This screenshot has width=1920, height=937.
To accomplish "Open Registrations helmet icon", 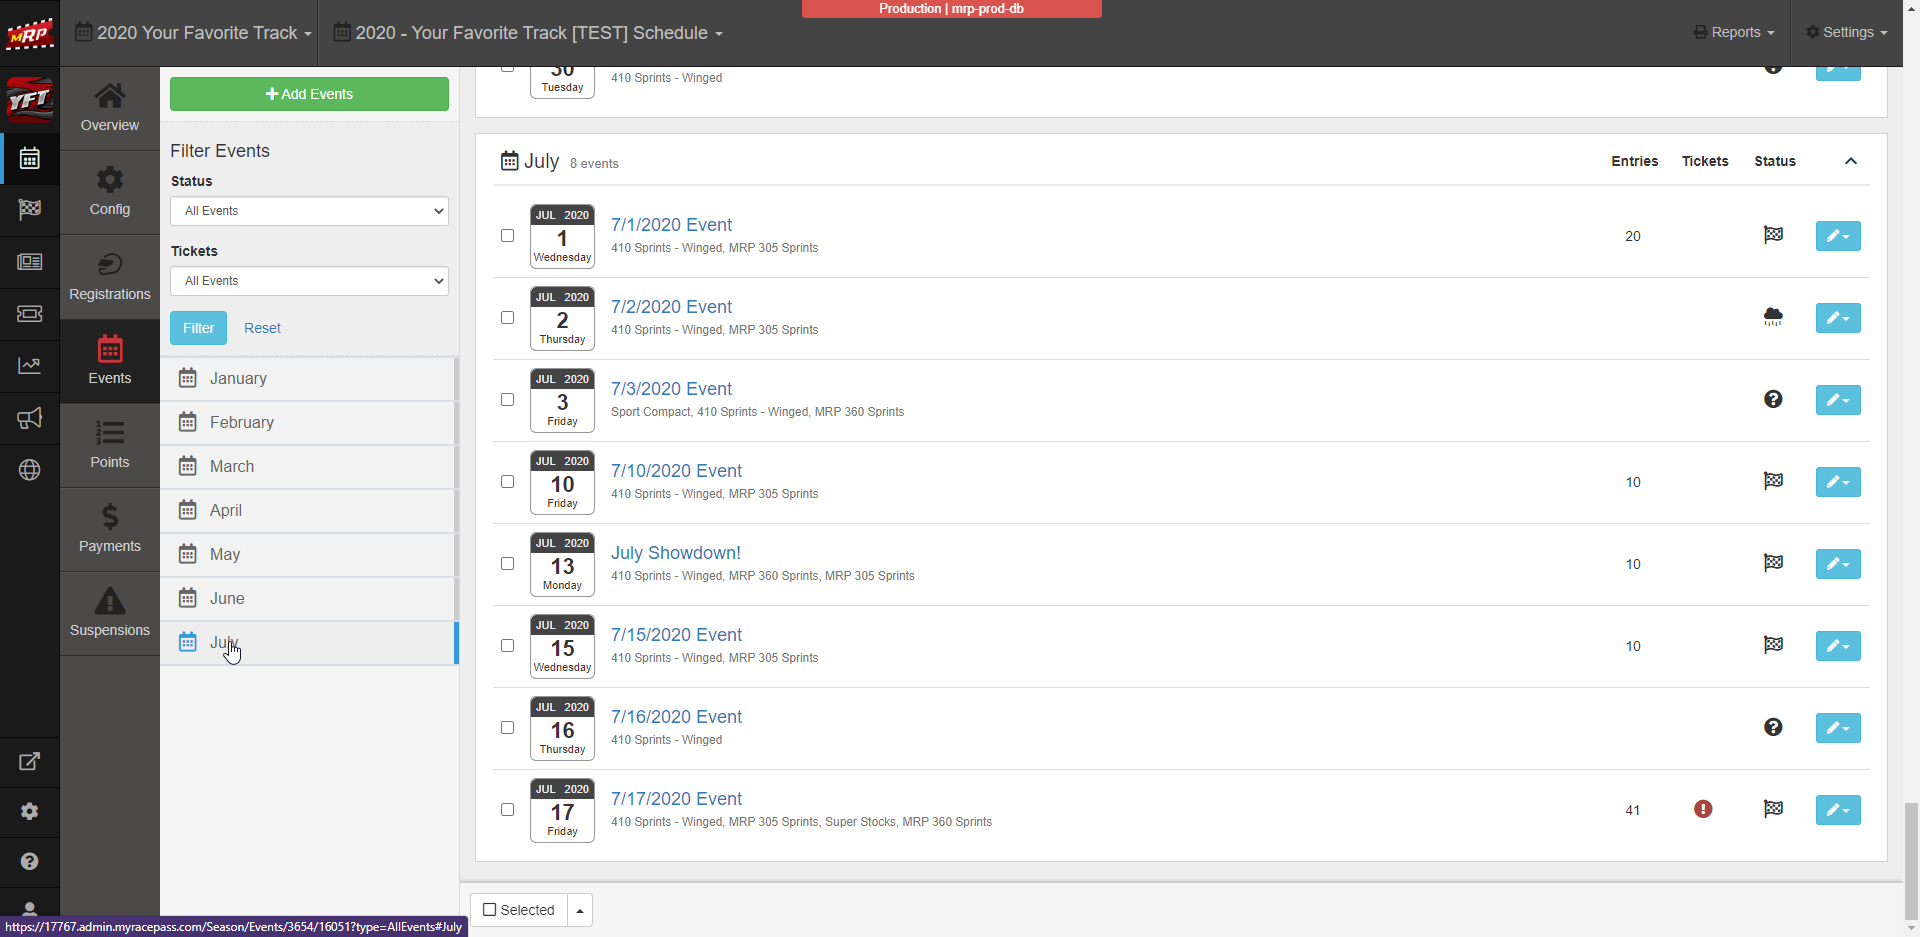I will 110,276.
